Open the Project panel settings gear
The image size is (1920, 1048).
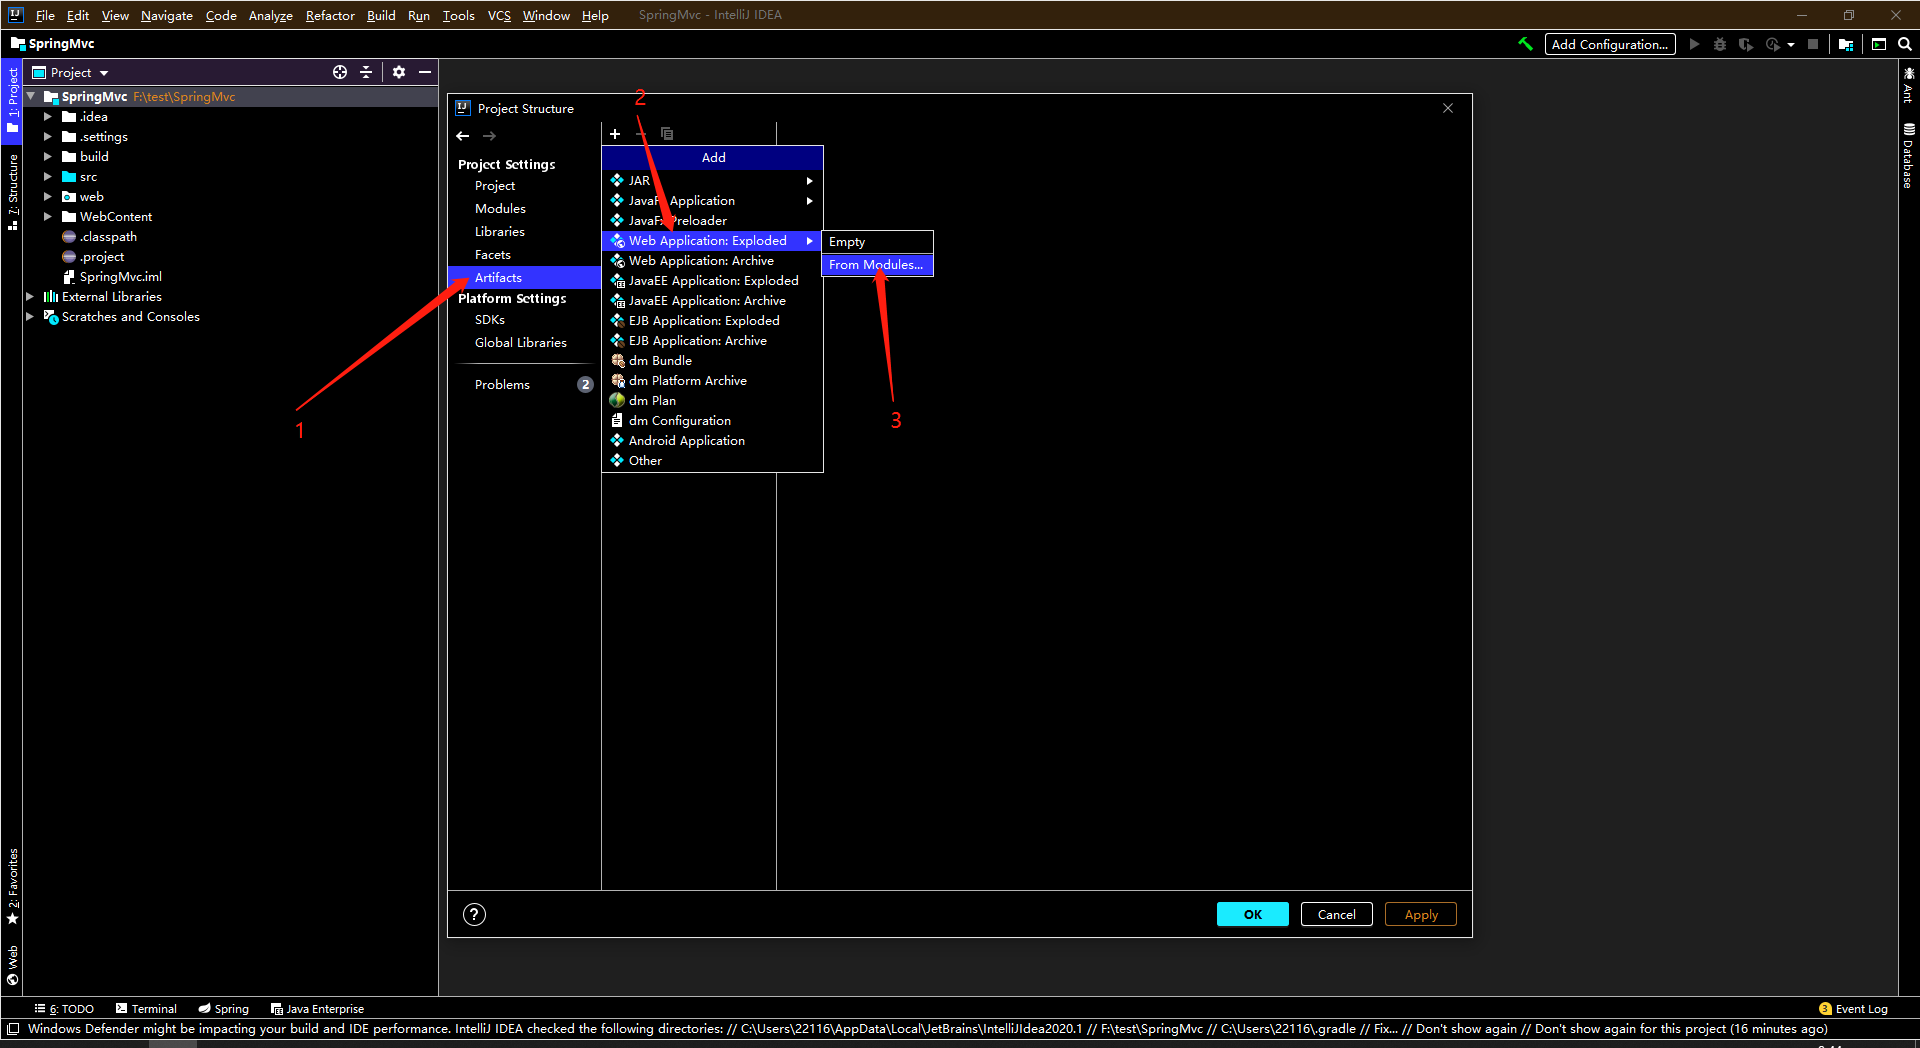coord(399,72)
